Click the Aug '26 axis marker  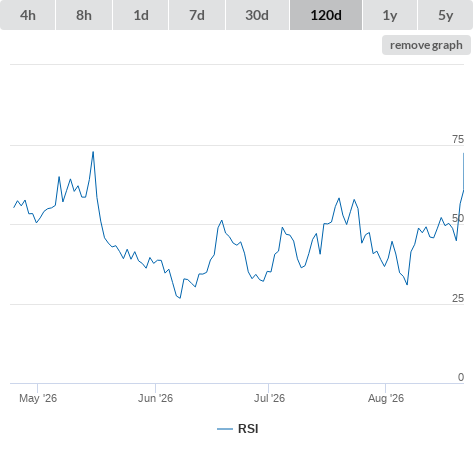pyautogui.click(x=386, y=398)
